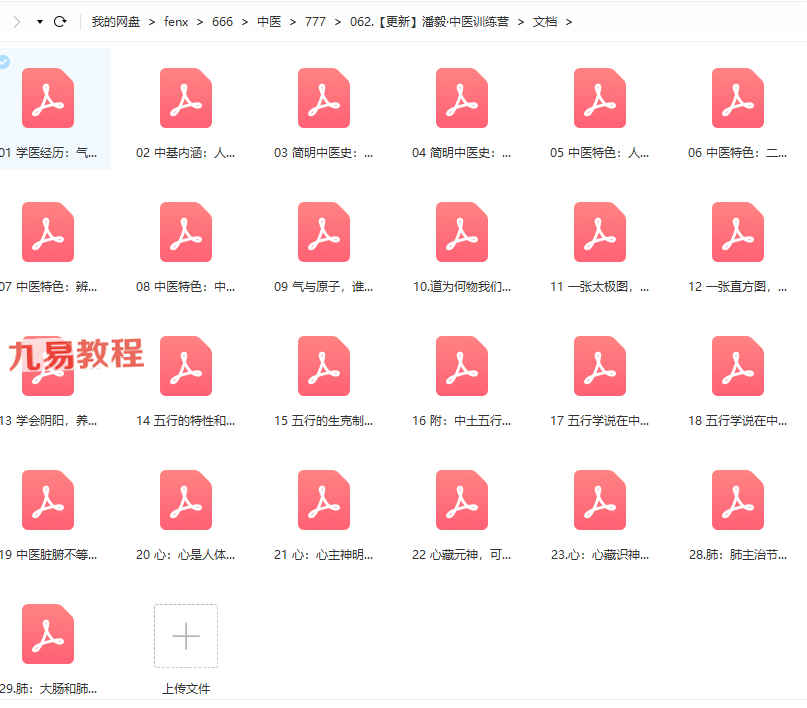Image resolution: width=807 pixels, height=708 pixels.
Task: Open PDF icon for 05 中医特色
Action: pos(600,98)
